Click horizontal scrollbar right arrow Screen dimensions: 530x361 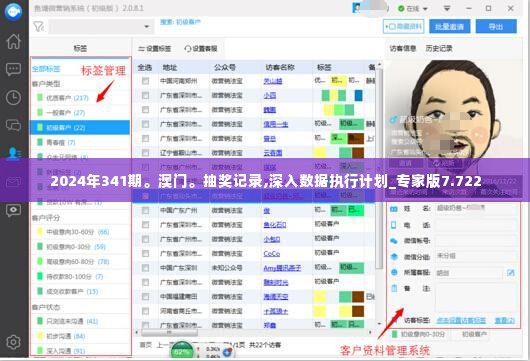click(x=370, y=333)
